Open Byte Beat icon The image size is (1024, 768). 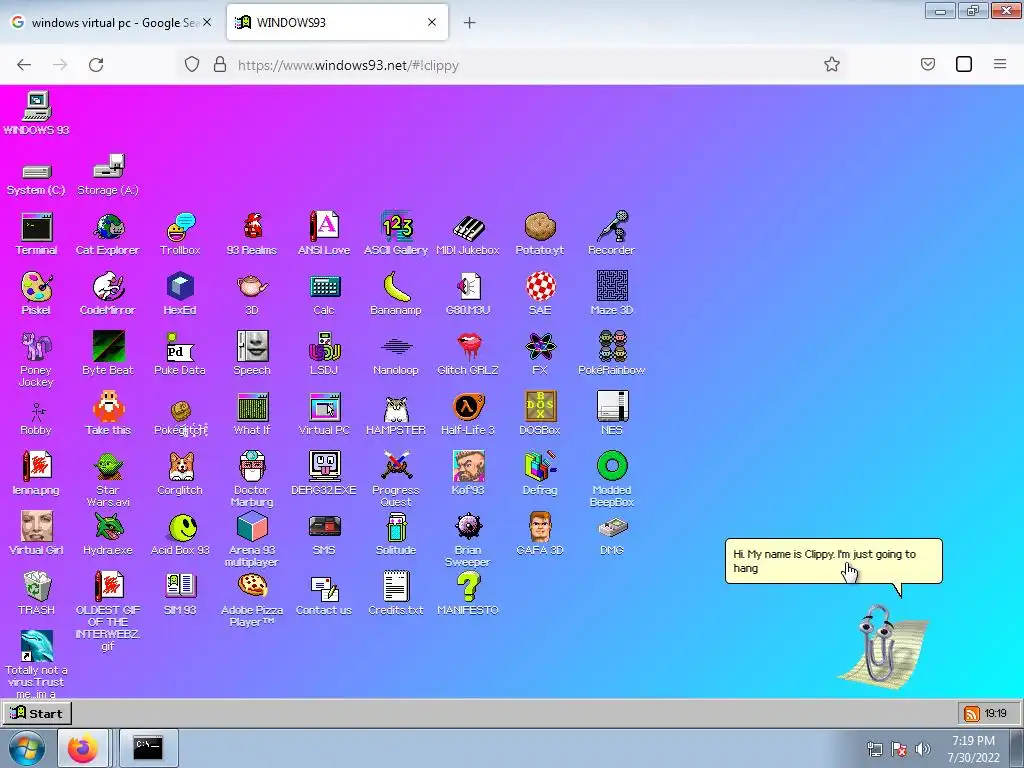coord(108,347)
